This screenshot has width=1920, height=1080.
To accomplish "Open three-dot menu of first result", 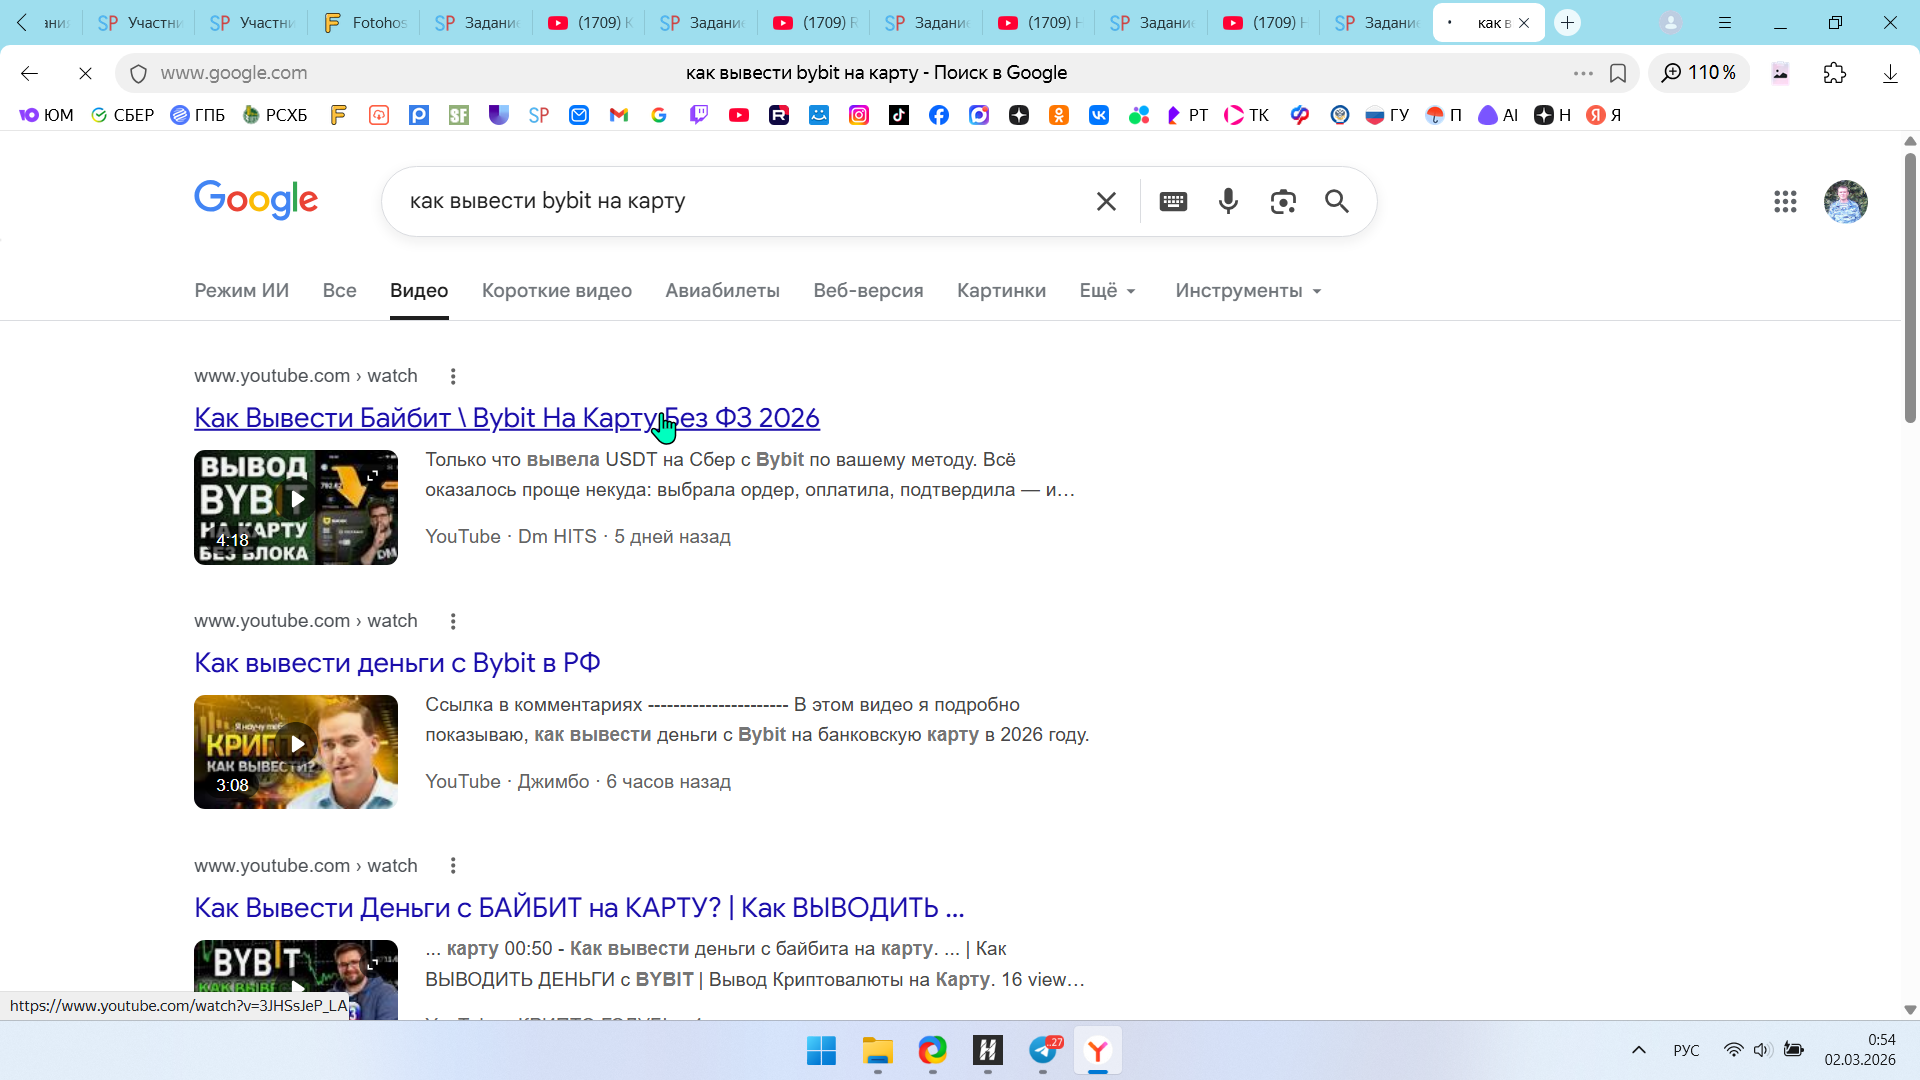I will click(453, 376).
